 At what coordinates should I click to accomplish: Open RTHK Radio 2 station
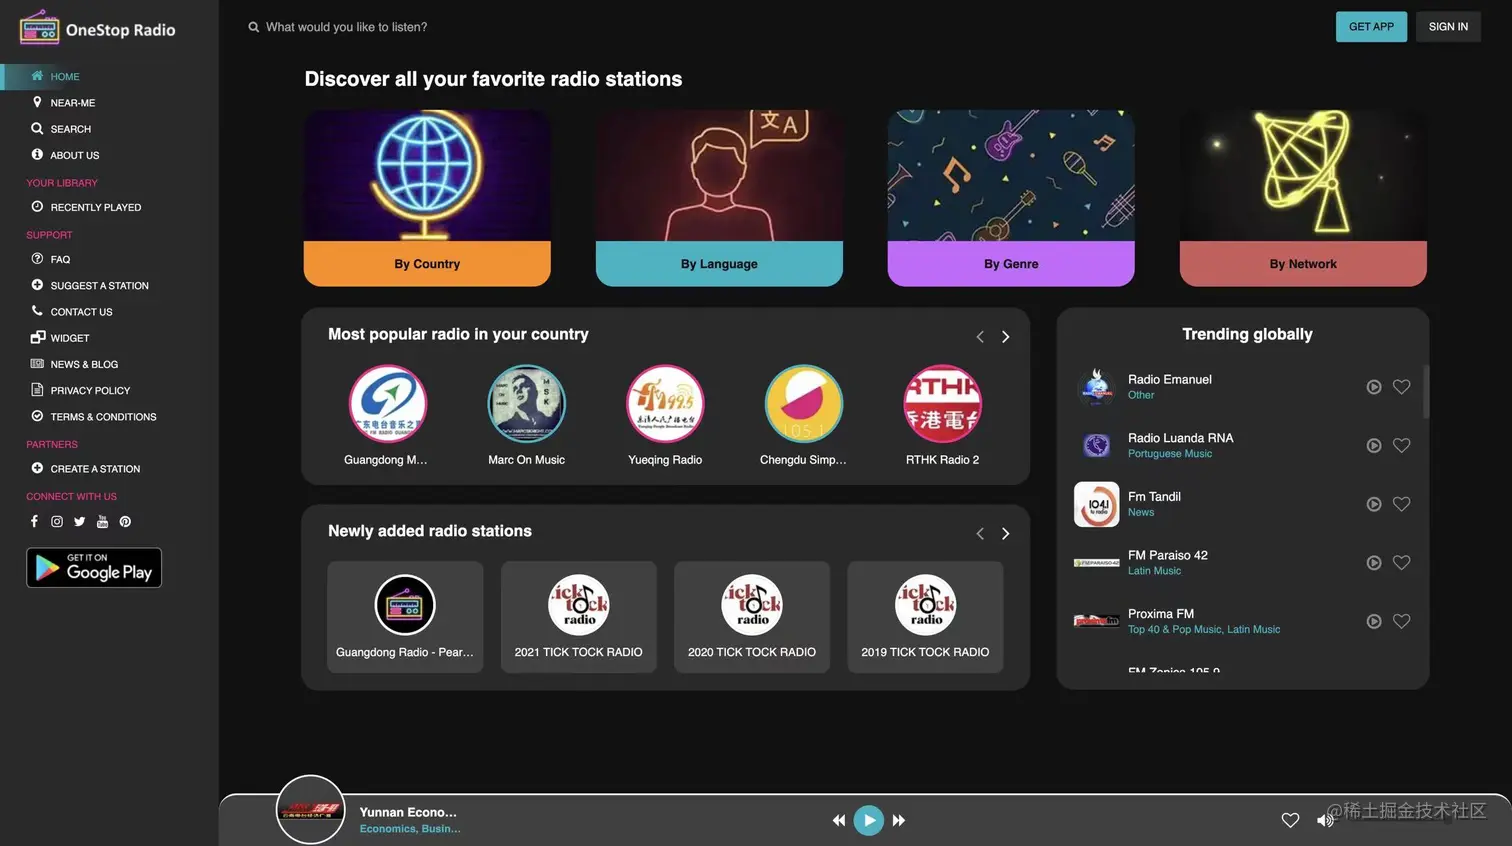pyautogui.click(x=942, y=415)
